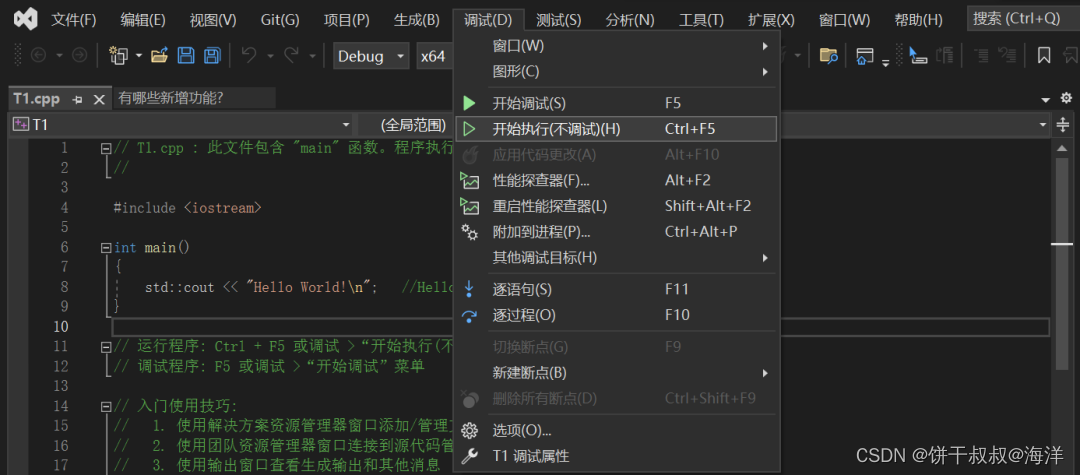
Task: Open the 文件(F) menu
Action: click(x=74, y=19)
